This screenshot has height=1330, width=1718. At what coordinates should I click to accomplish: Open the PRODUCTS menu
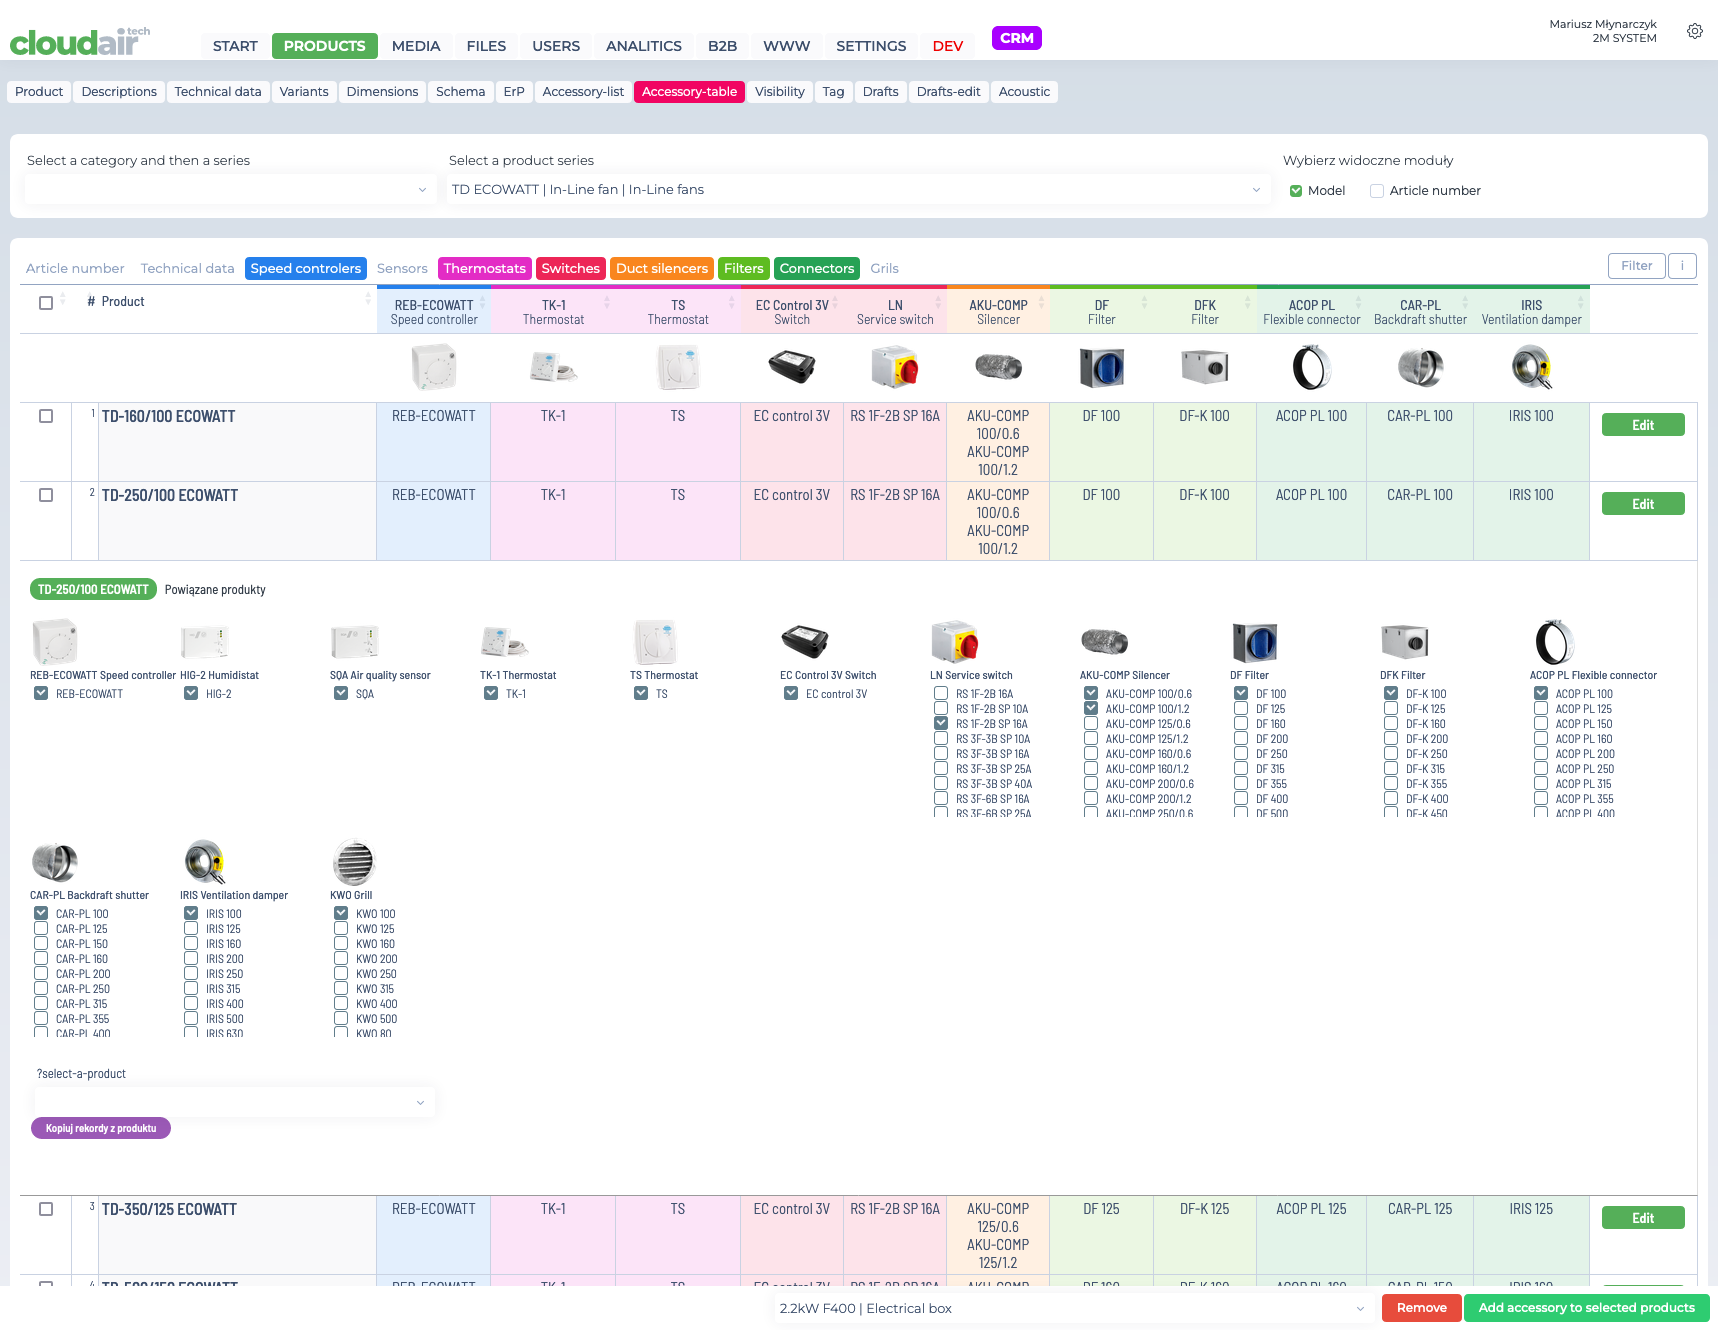[x=325, y=46]
